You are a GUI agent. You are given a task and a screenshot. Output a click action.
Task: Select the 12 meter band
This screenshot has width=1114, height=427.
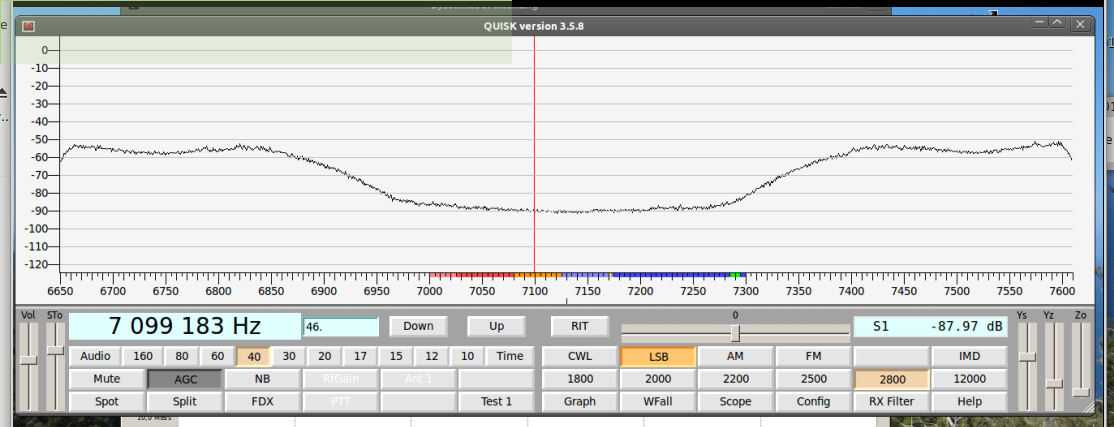[431, 357]
